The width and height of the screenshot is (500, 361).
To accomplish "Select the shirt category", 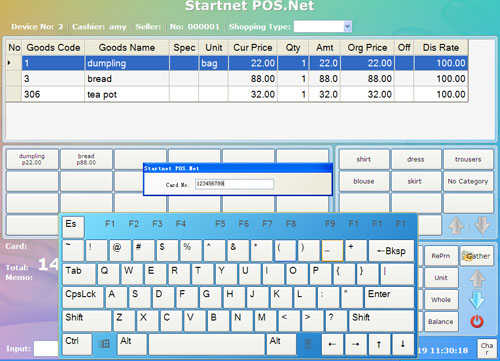I will [364, 159].
